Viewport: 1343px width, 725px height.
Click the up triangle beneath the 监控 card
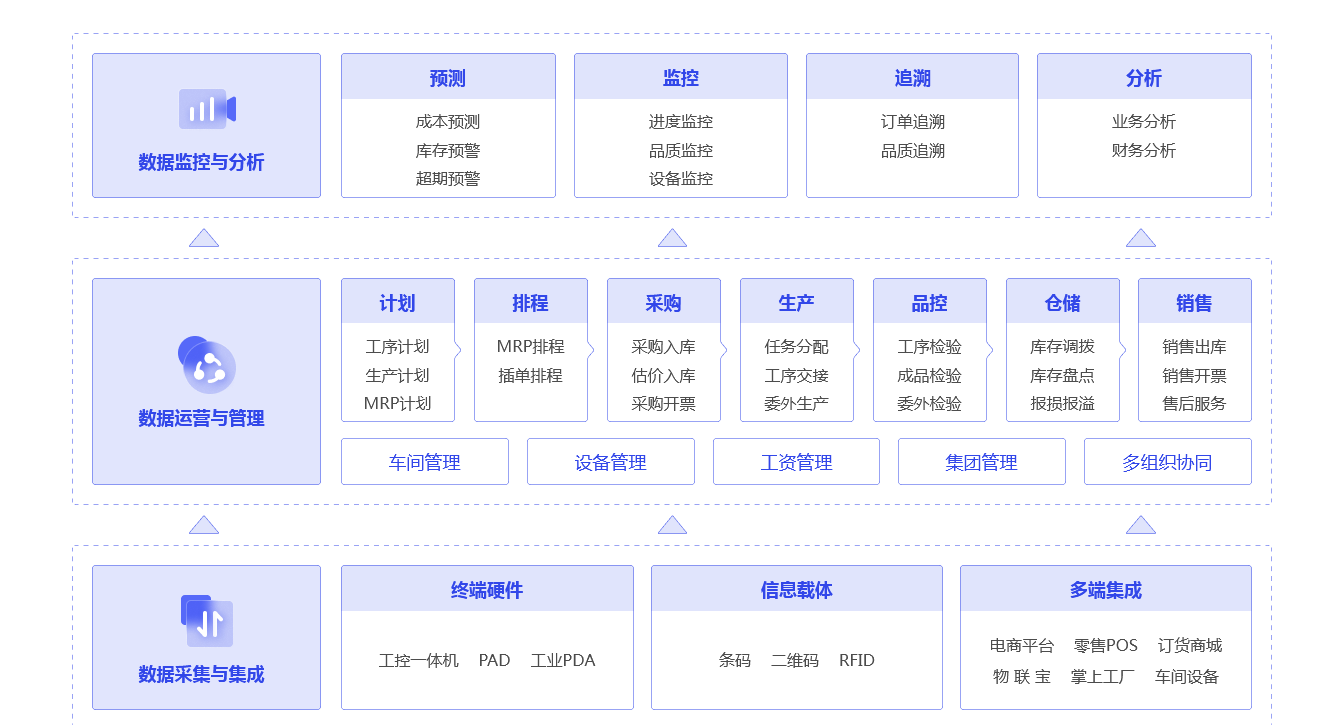672,238
